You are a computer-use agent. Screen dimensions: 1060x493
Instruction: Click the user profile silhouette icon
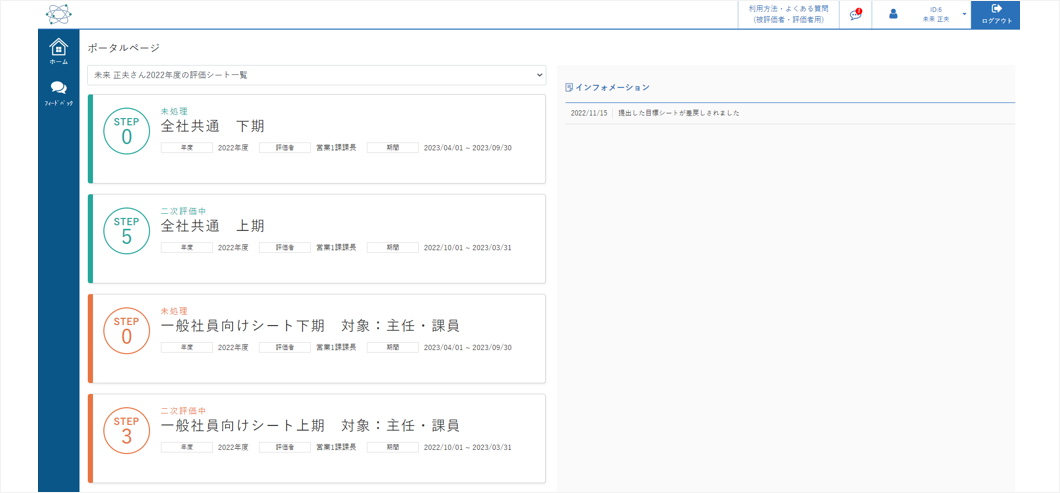(893, 14)
